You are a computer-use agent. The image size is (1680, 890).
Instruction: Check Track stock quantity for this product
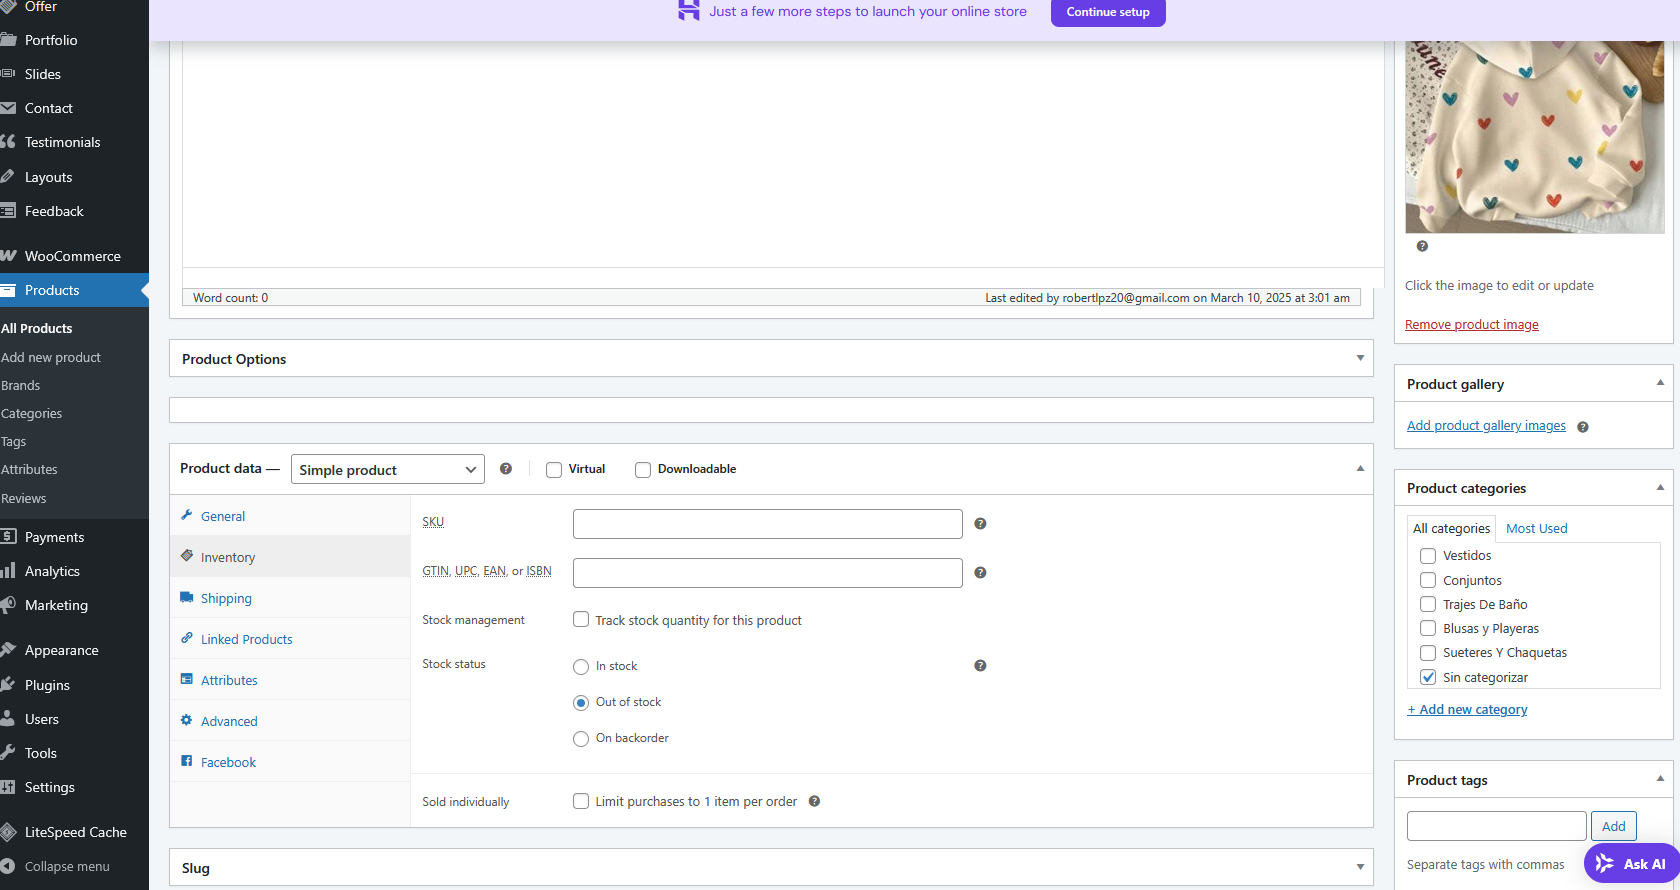pyautogui.click(x=581, y=620)
